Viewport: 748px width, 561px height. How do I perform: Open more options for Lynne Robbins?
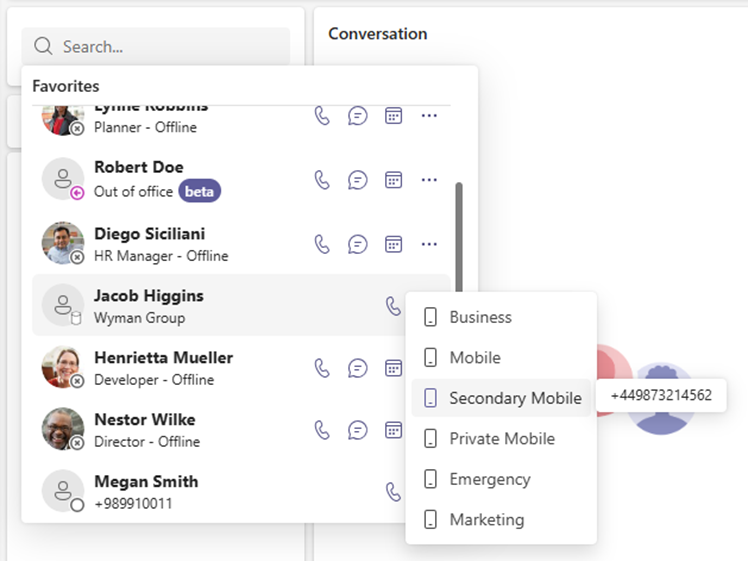[429, 115]
